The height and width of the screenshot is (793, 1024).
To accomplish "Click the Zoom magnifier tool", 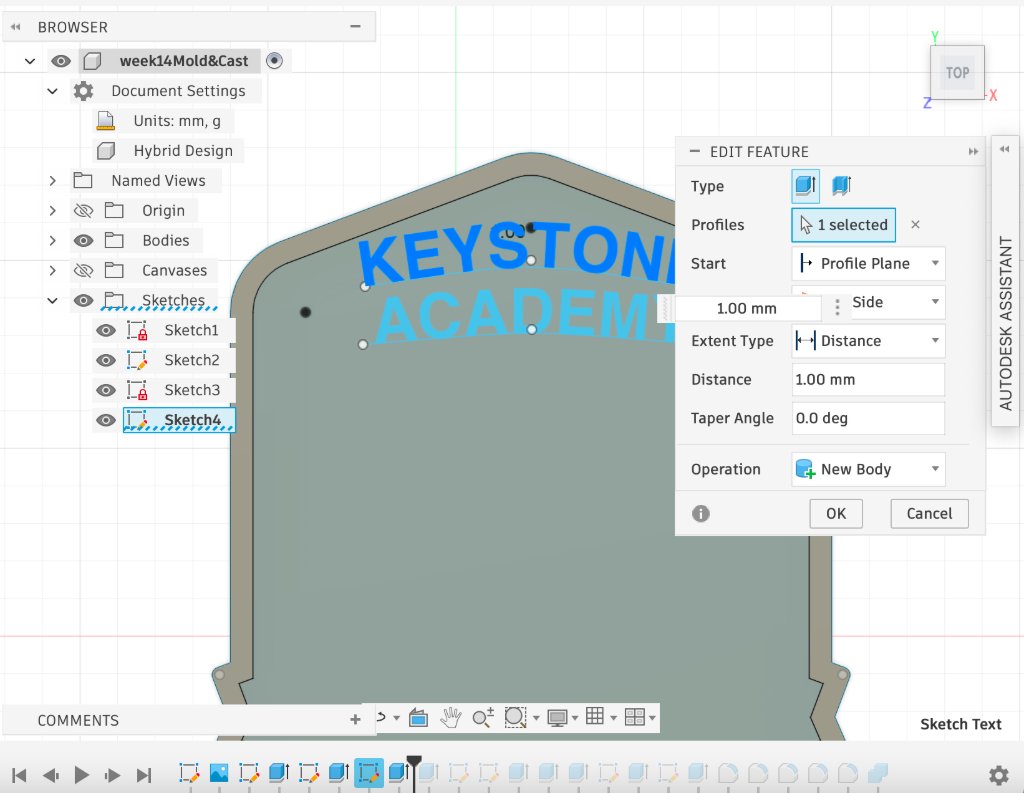I will click(483, 718).
